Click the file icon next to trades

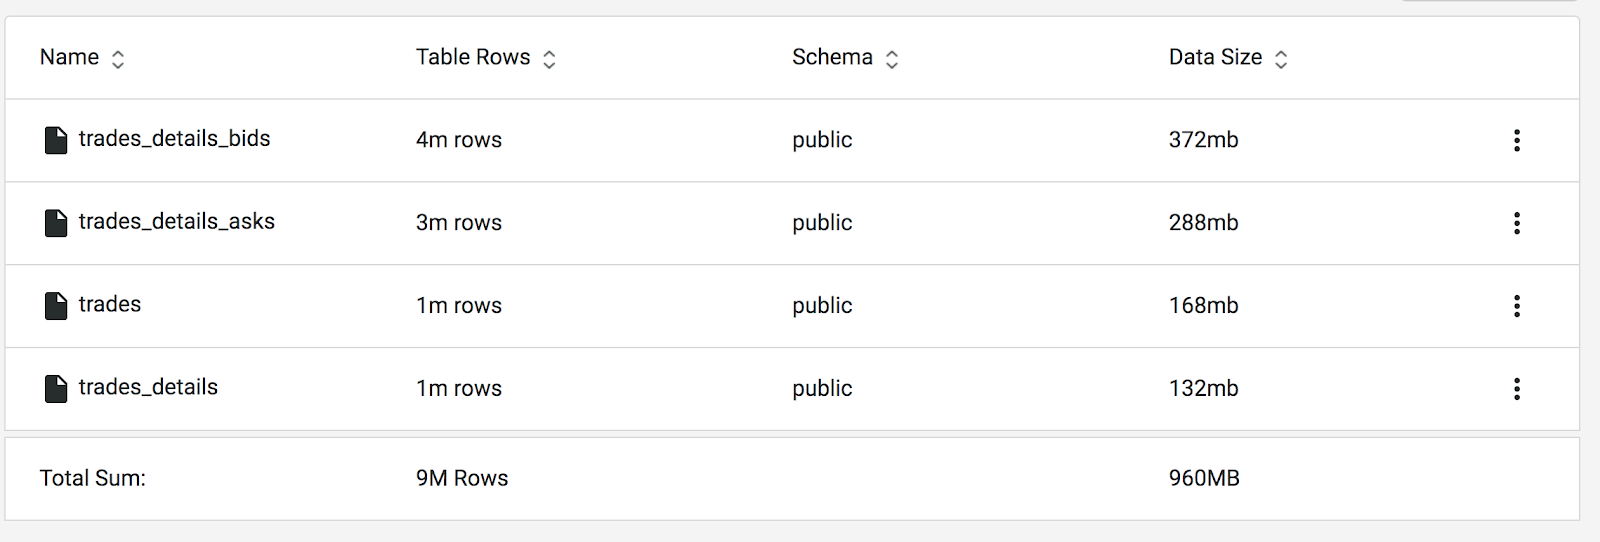[56, 306]
